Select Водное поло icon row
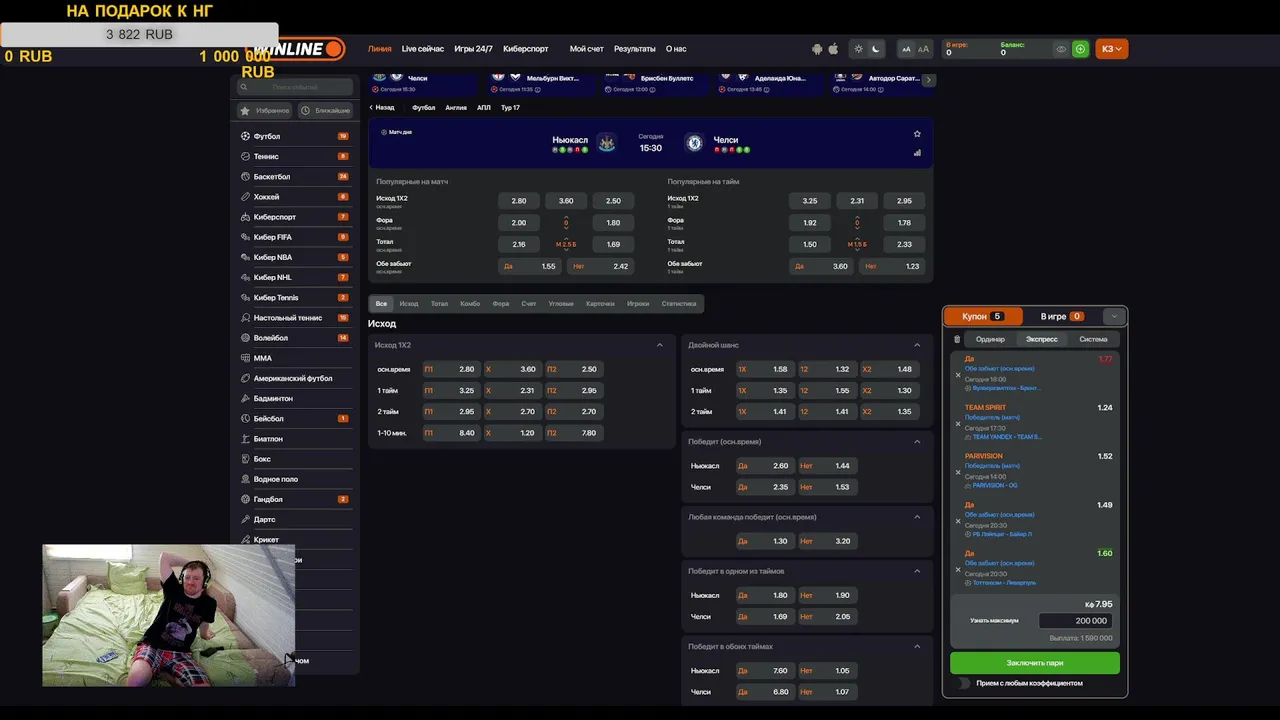The height and width of the screenshot is (720, 1280). pos(295,479)
